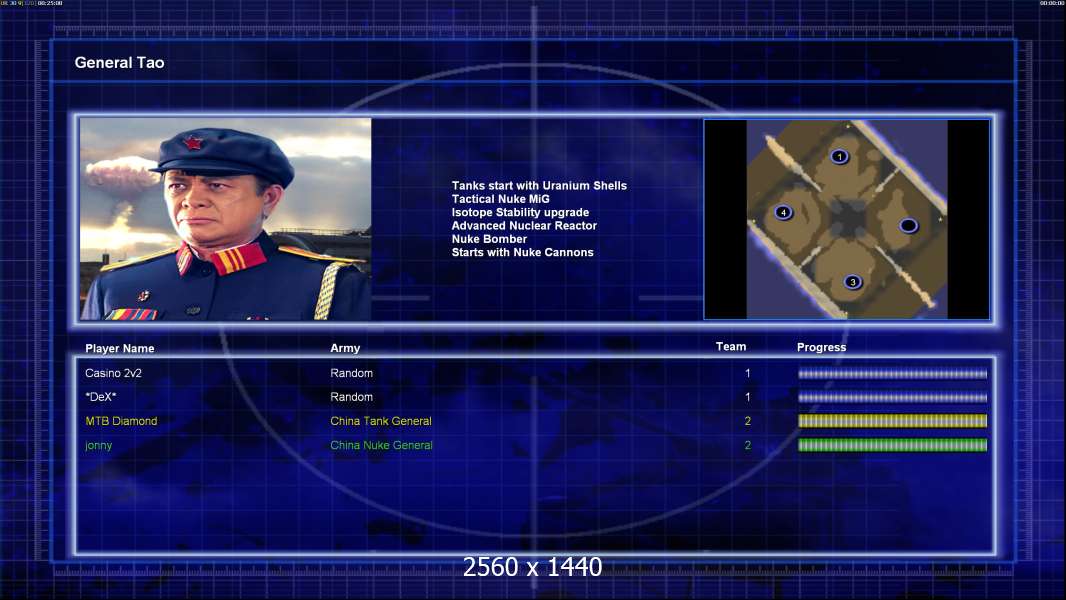The image size is (1066, 600).
Task: Click the 'Advanced Nuclear Reactor' line
Action: 524,226
